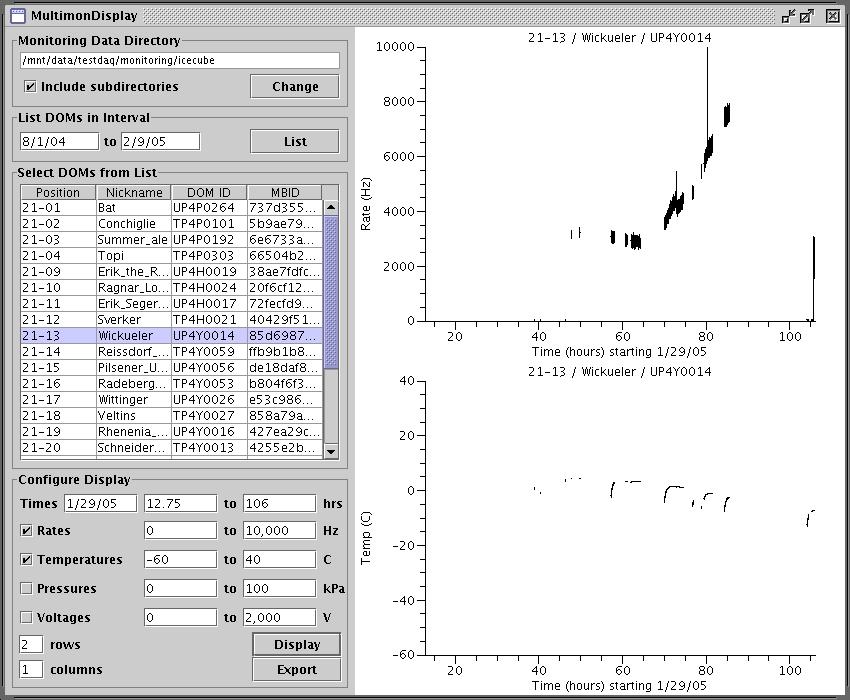Disable the Rates checkbox
The height and width of the screenshot is (700, 850).
pos(27,531)
